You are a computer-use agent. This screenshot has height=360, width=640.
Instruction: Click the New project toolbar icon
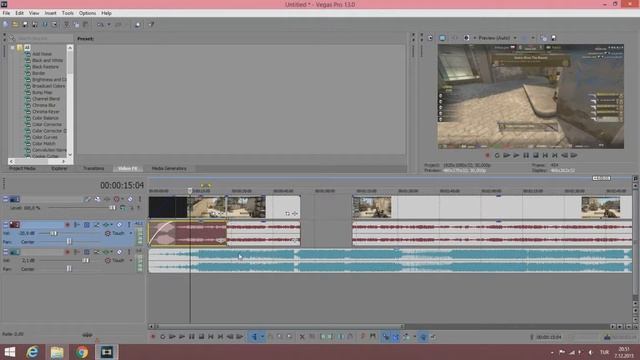coord(6,24)
